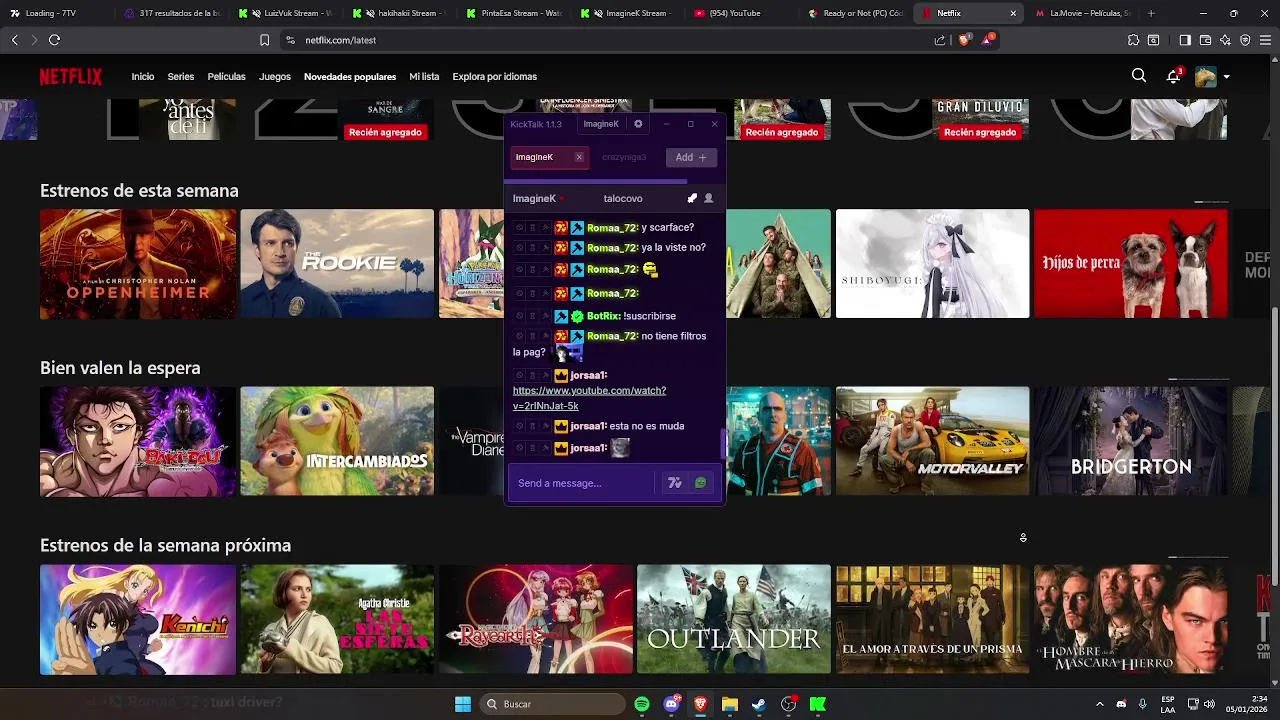Click BotRix username in chat
This screenshot has height=720, width=1280.
click(x=603, y=316)
